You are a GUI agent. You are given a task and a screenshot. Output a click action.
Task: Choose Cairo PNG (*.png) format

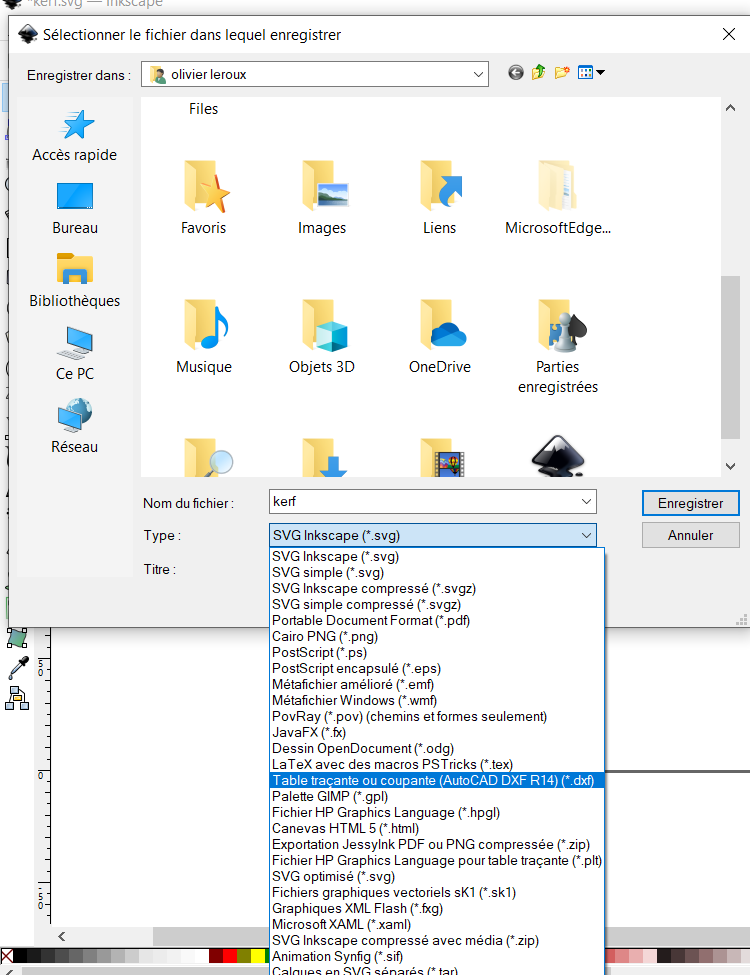pyautogui.click(x=437, y=637)
